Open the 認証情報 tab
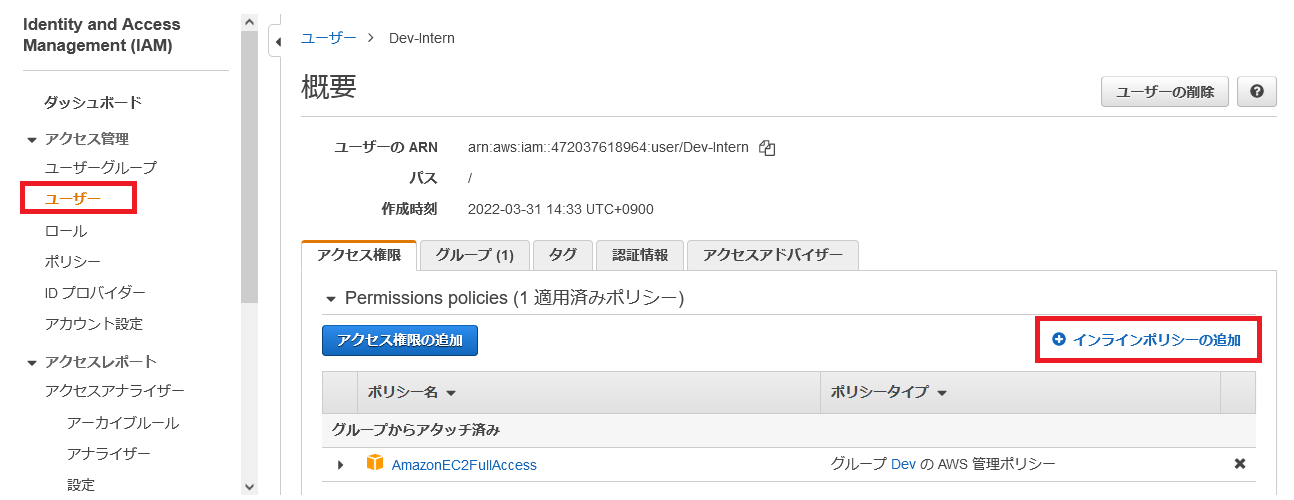This screenshot has width=1294, height=500. coord(639,255)
